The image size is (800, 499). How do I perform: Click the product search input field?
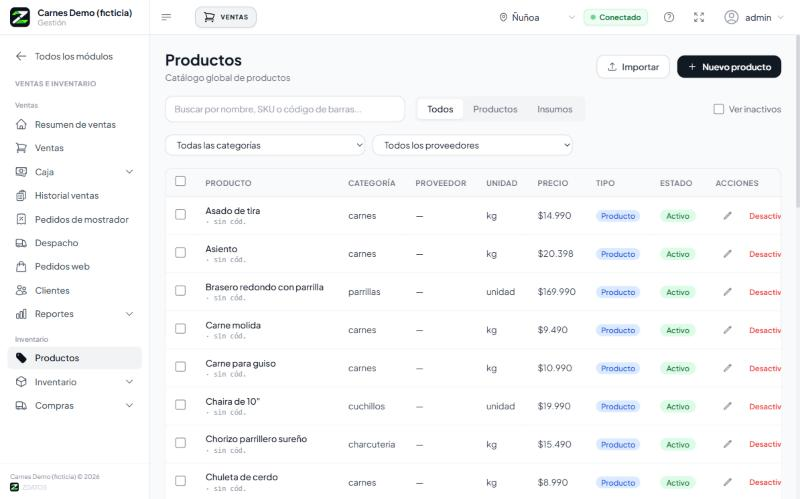pyautogui.click(x=285, y=109)
